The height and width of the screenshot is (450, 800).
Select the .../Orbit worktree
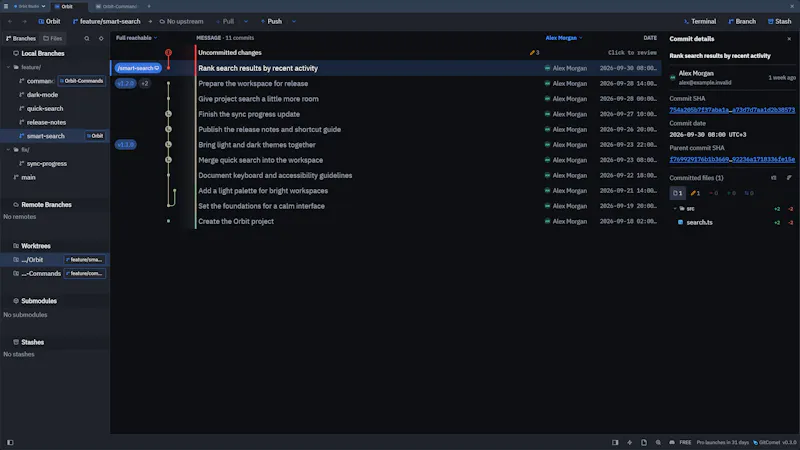[55, 260]
